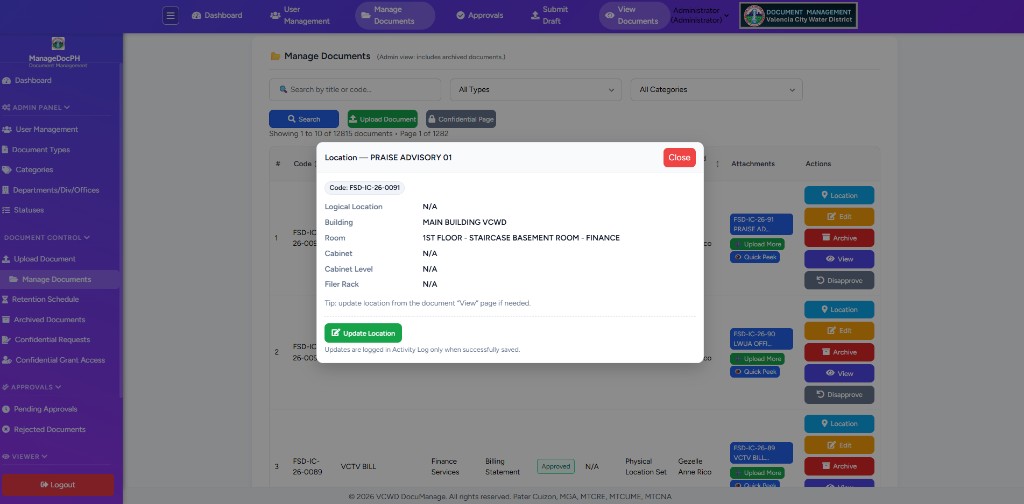Open FSD-IC-26-91 PRAISE attachment
Image resolution: width=1024 pixels, height=504 pixels.
761,225
